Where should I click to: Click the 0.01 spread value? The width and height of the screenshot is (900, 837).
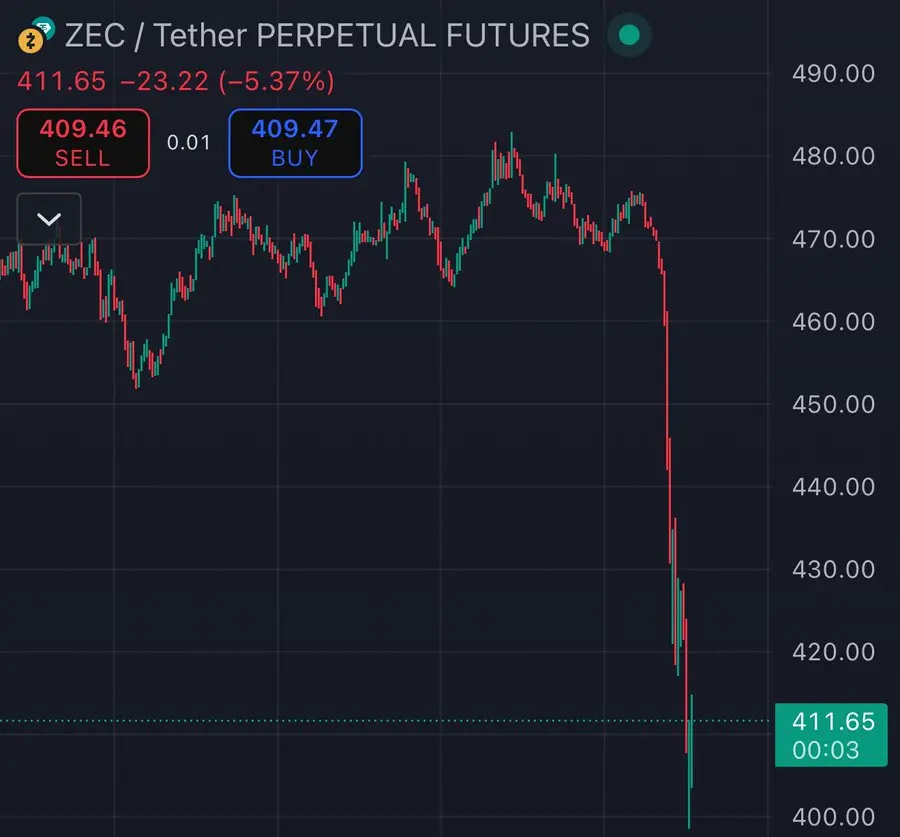click(x=189, y=142)
